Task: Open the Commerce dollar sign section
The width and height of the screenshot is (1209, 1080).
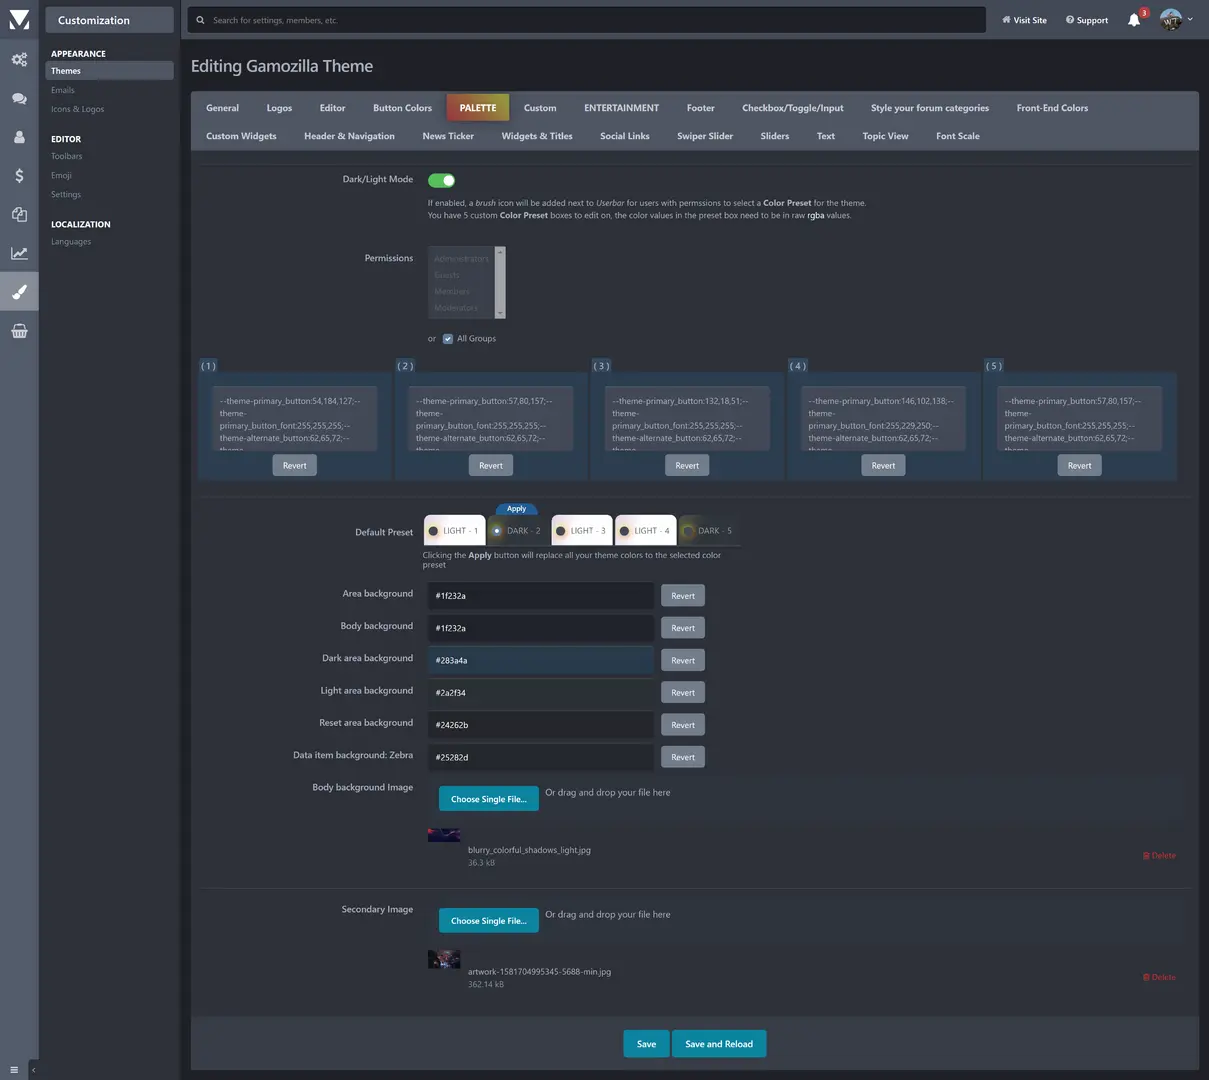Action: coord(19,176)
